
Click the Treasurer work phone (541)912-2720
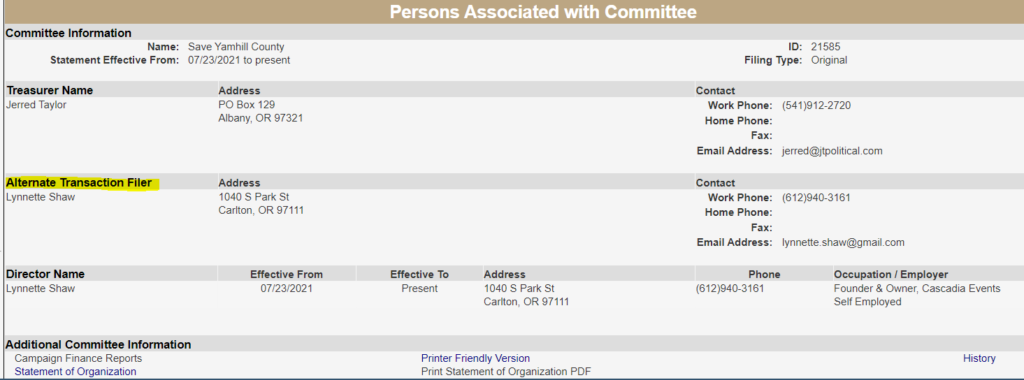[x=816, y=105]
